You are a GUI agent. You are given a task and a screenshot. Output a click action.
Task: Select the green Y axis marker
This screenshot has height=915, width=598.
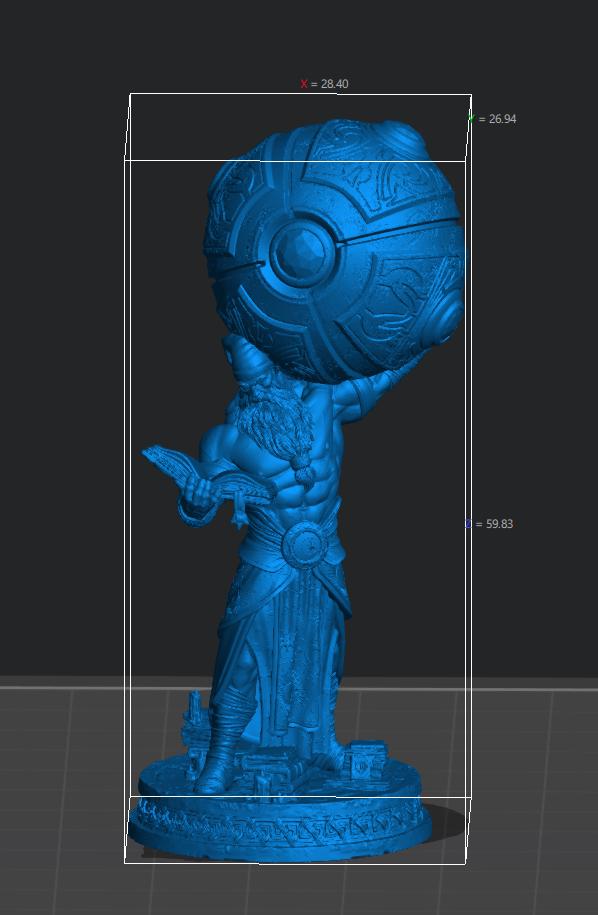[471, 119]
